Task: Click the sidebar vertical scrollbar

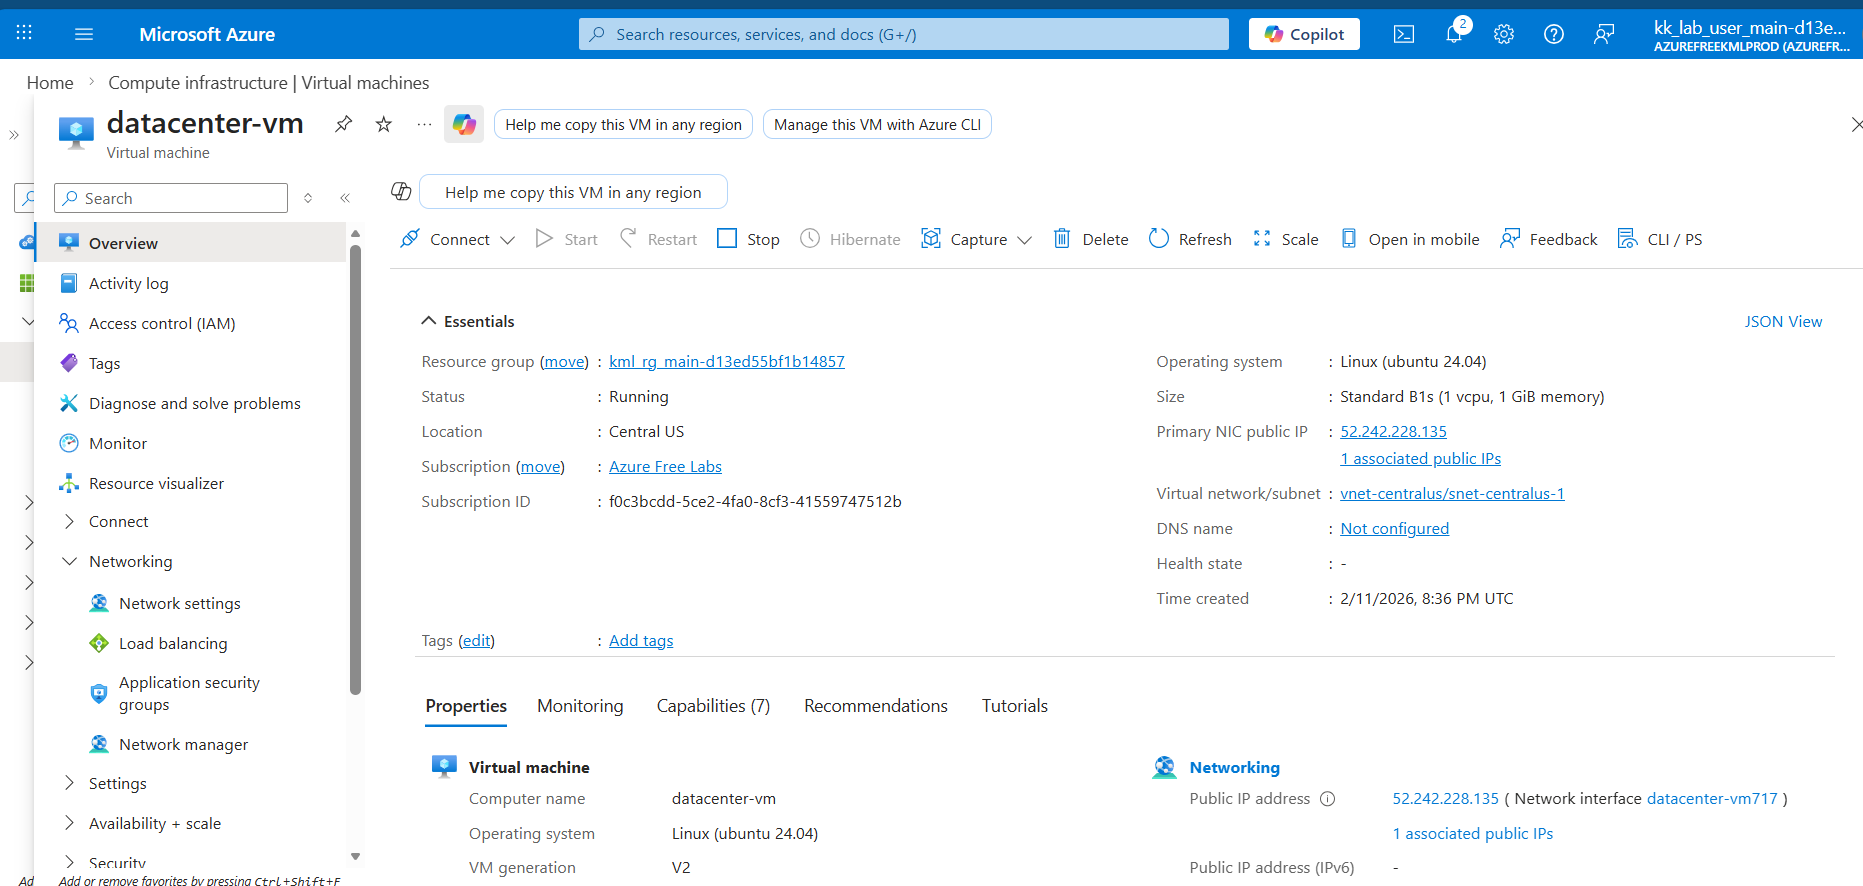Action: 355,470
